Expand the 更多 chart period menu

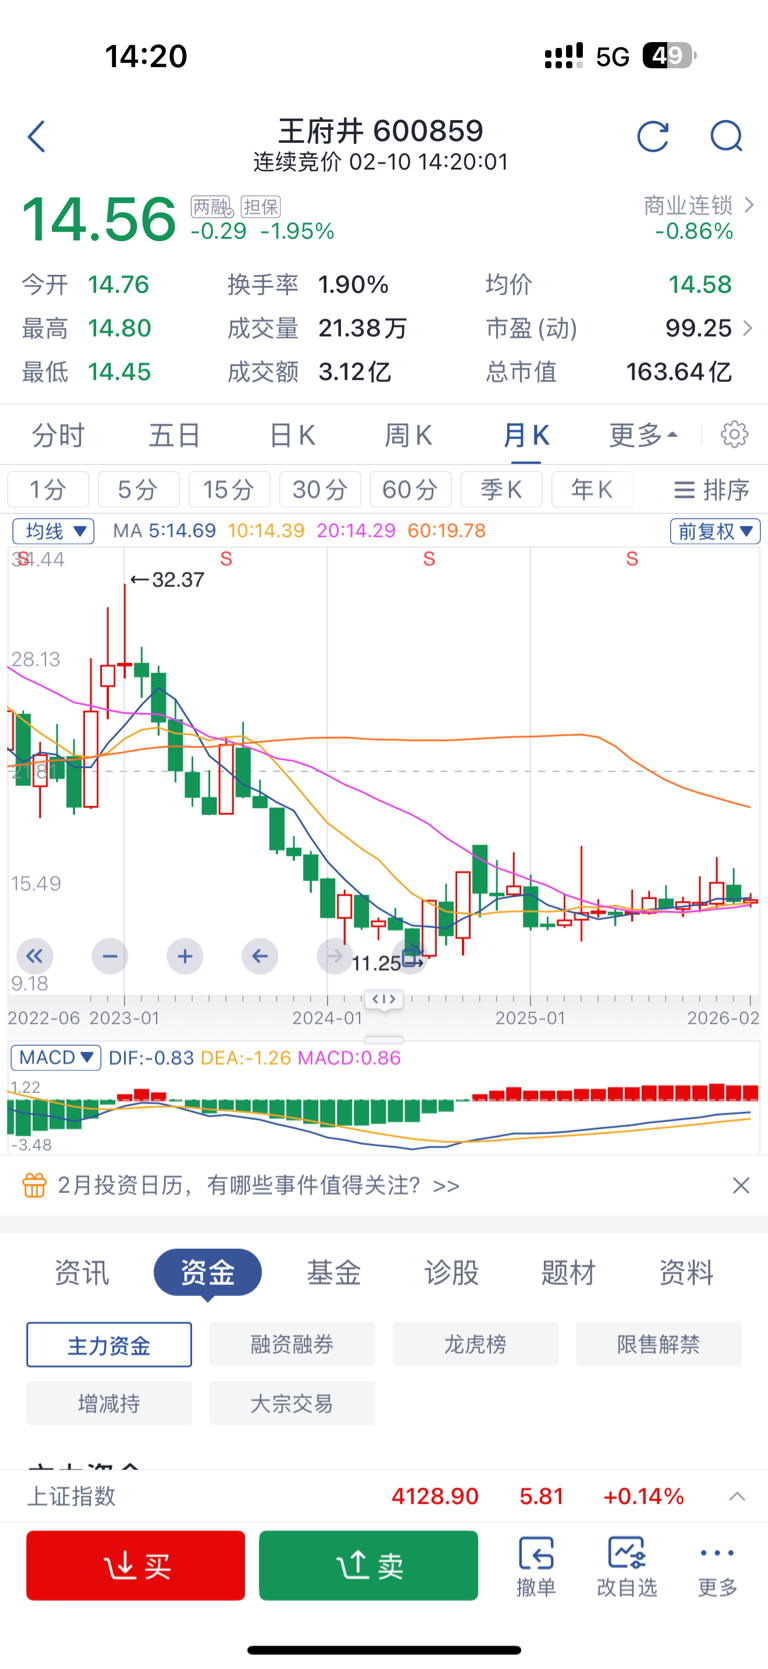coord(644,435)
